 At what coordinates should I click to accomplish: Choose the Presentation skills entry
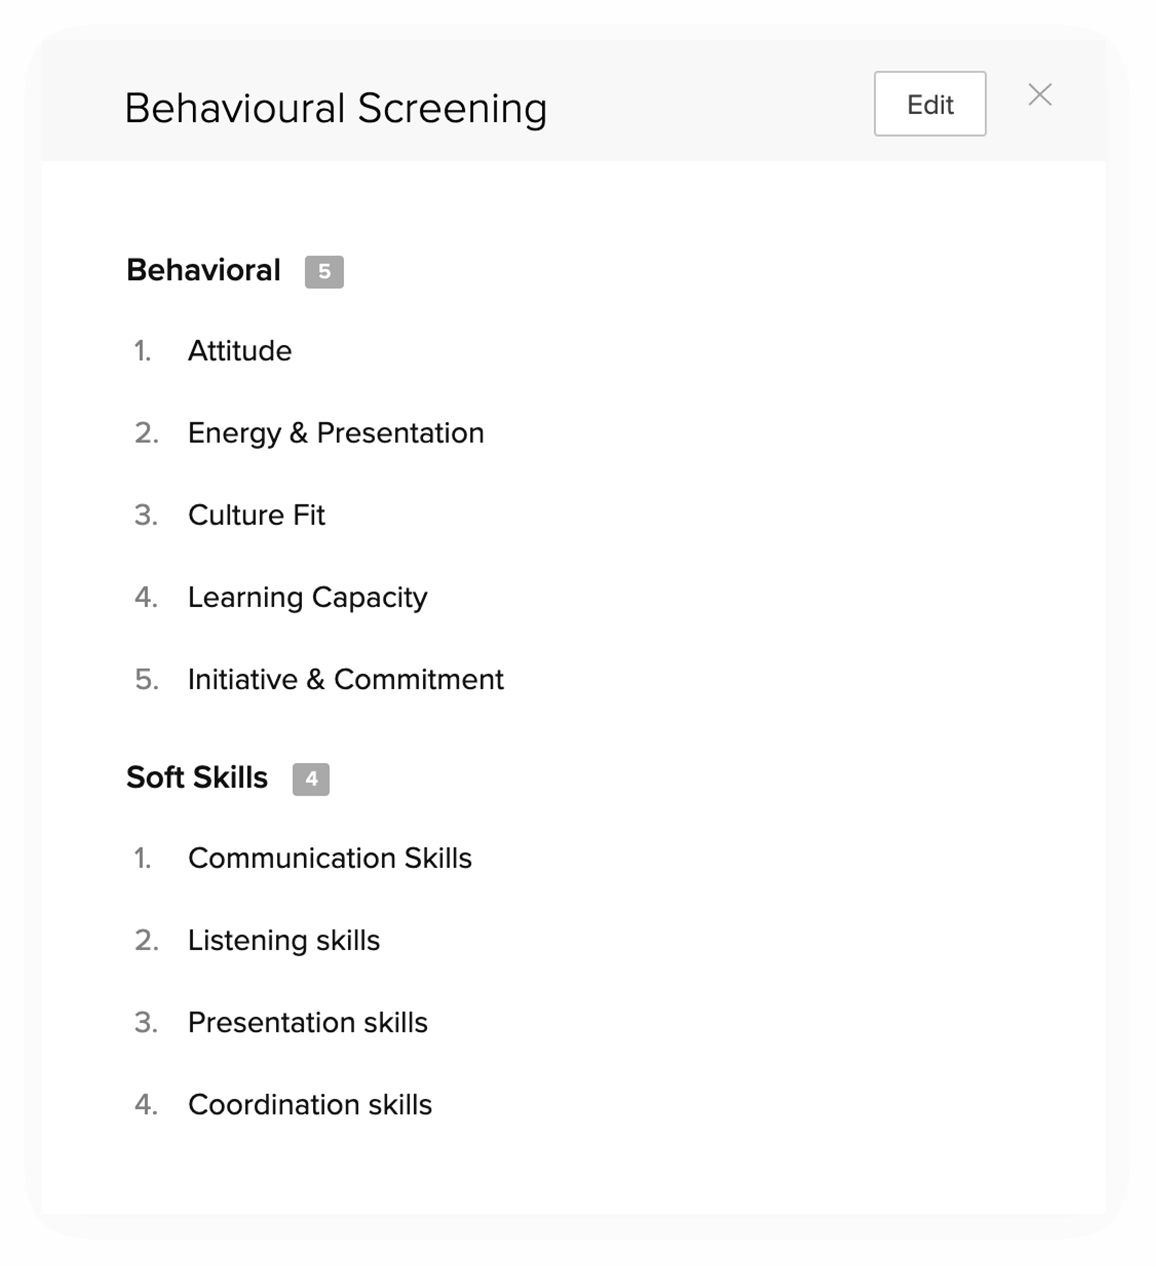(x=308, y=1022)
